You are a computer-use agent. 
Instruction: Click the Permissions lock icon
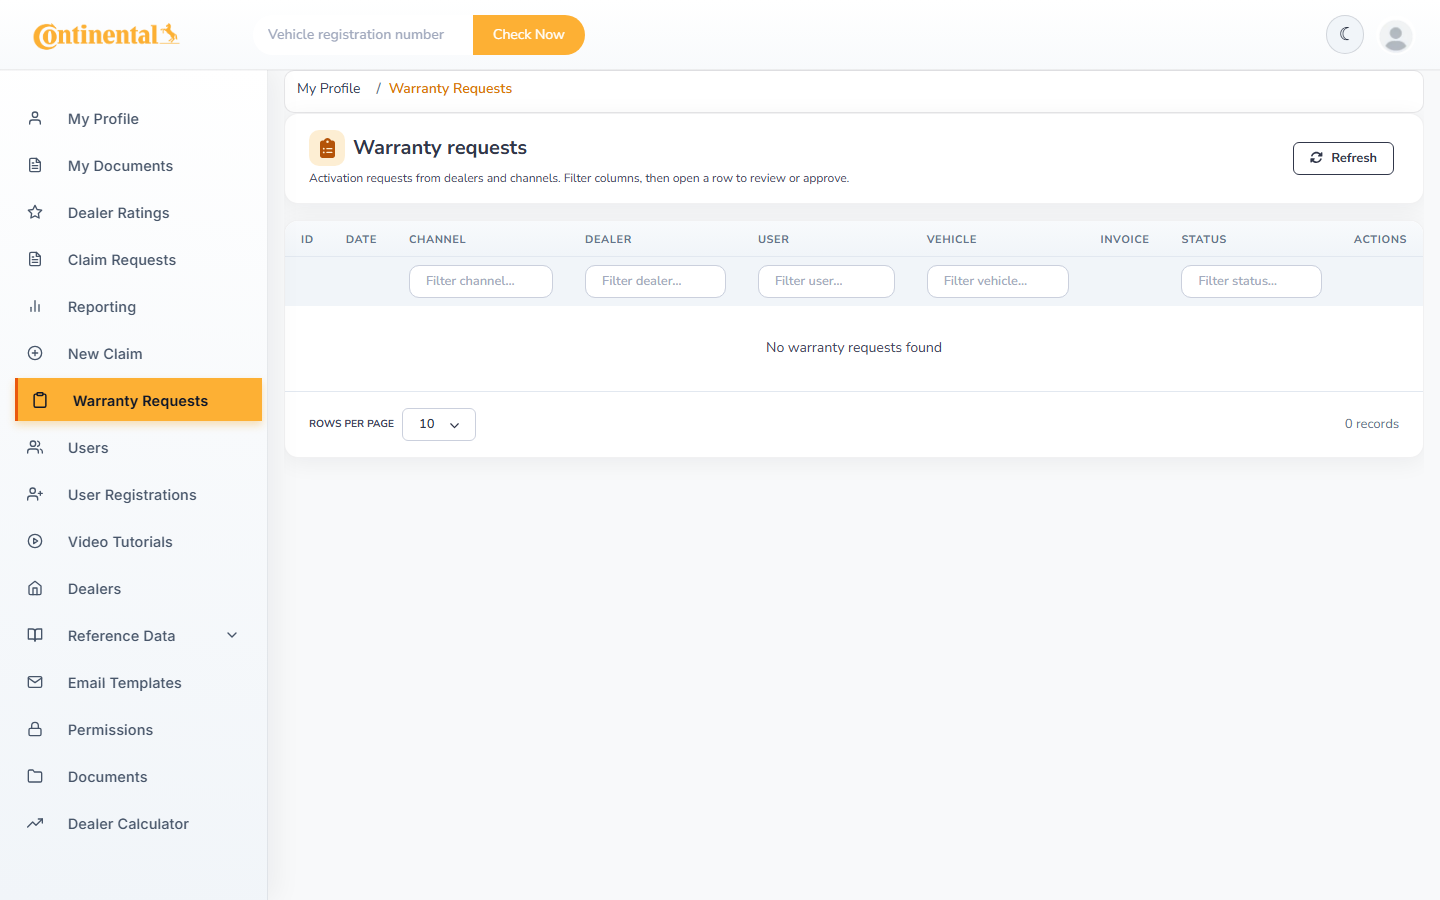(x=35, y=729)
